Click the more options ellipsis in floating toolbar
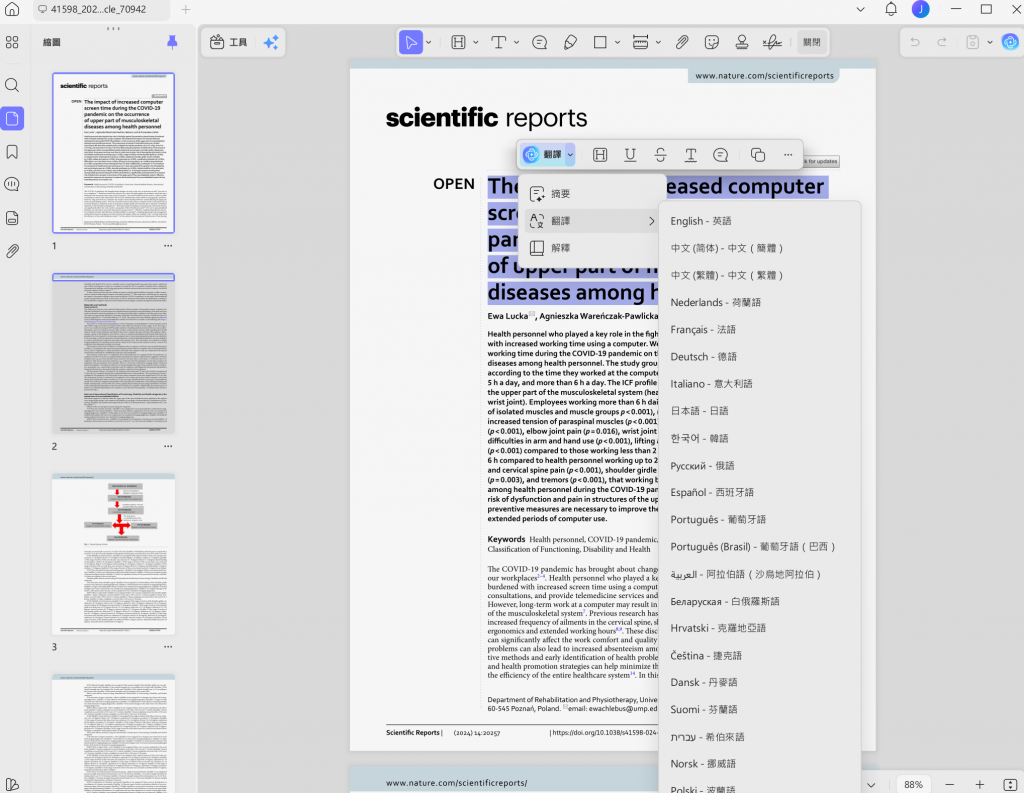This screenshot has height=793, width=1024. pyautogui.click(x=788, y=155)
